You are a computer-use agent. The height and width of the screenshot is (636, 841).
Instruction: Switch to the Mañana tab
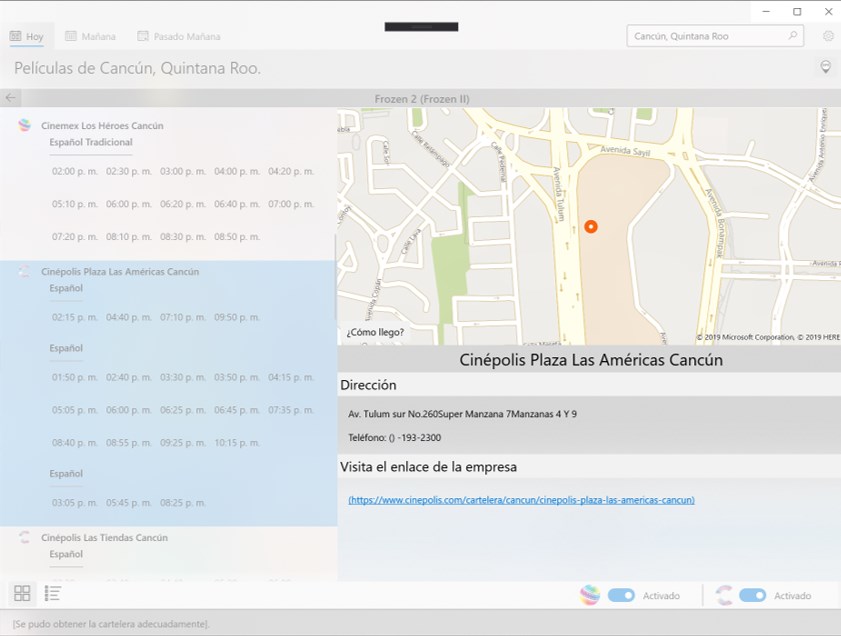click(90, 36)
